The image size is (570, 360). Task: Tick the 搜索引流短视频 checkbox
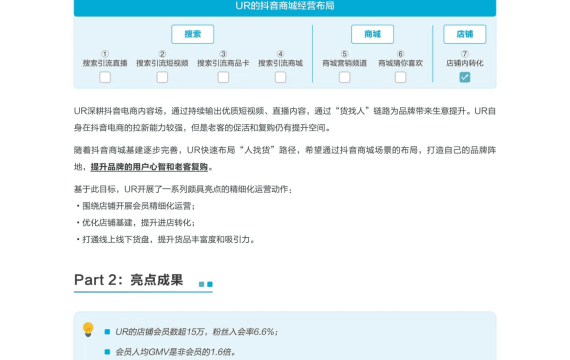click(162, 77)
